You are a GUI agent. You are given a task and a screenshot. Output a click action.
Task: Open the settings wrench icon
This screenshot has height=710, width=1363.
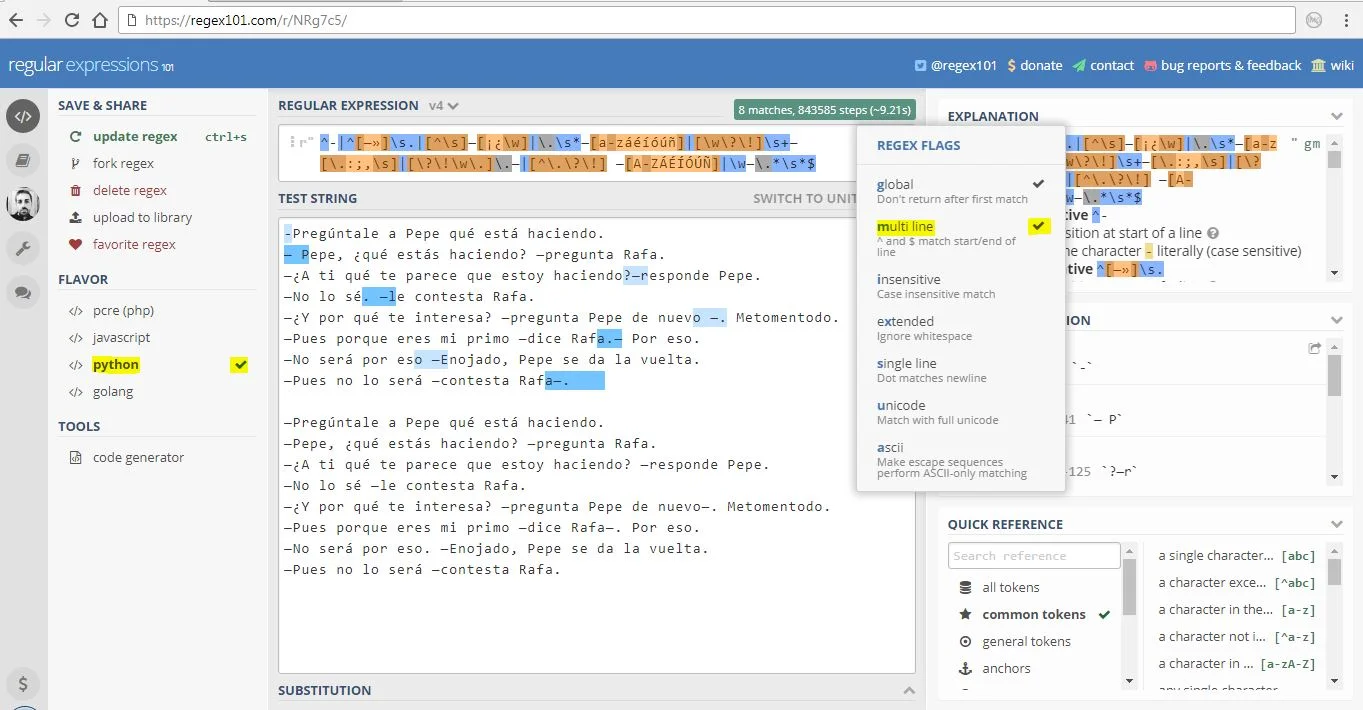tap(23, 248)
